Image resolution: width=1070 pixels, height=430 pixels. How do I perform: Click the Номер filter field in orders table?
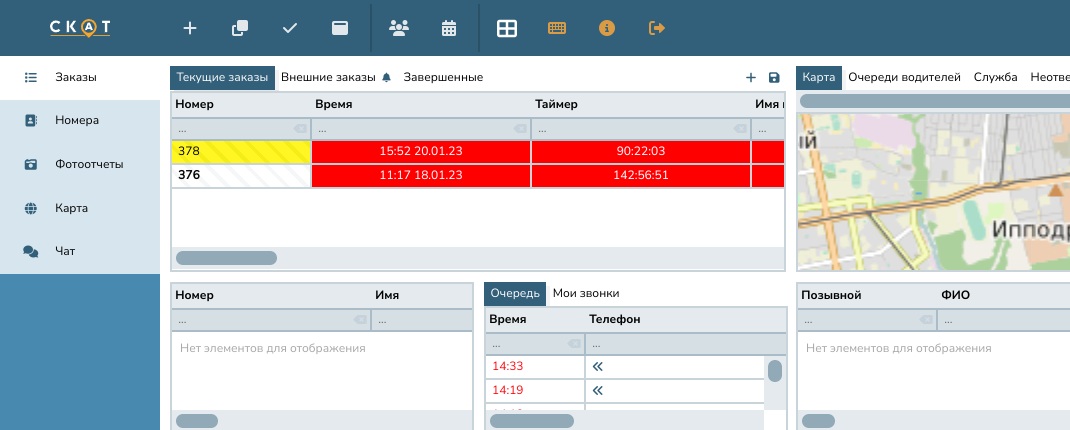(234, 129)
